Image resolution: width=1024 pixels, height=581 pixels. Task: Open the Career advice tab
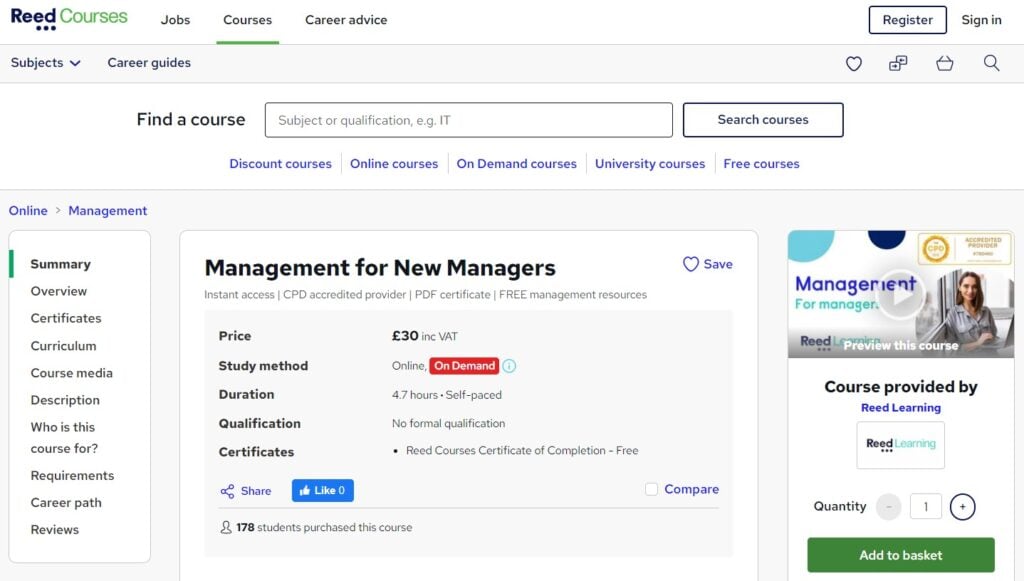tap(346, 20)
